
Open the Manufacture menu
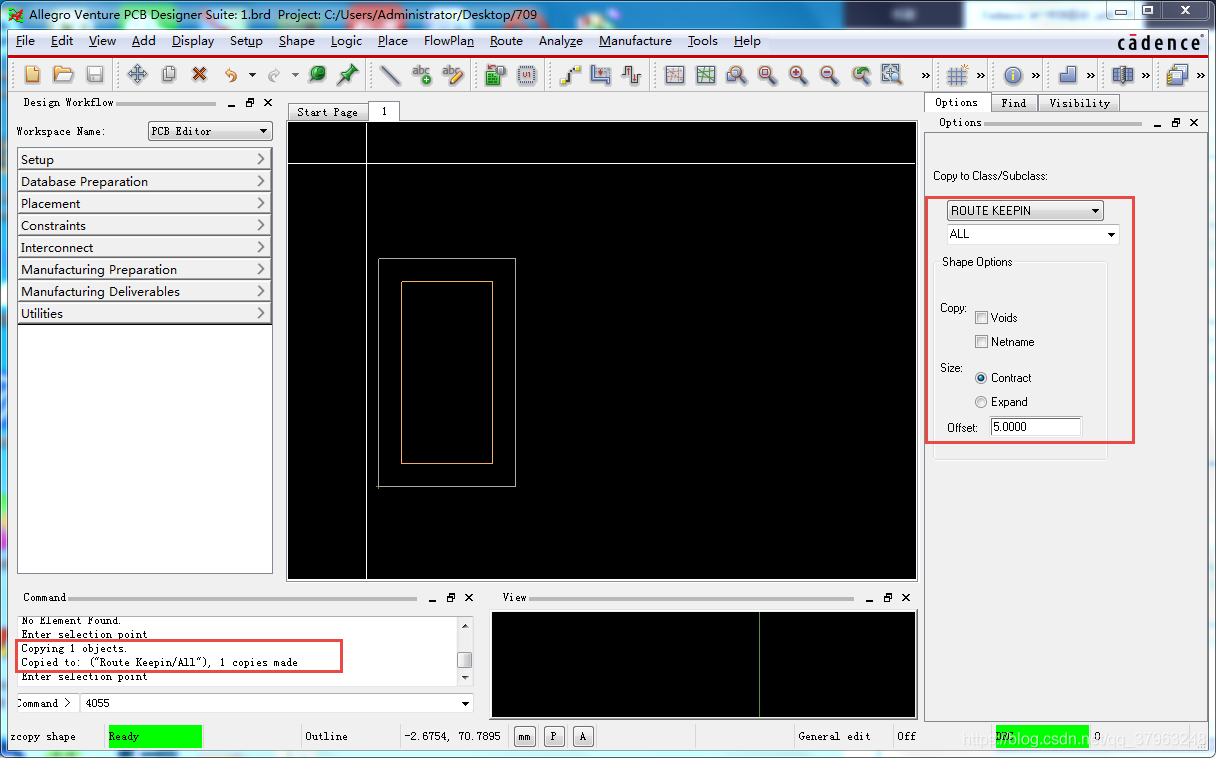(x=635, y=41)
